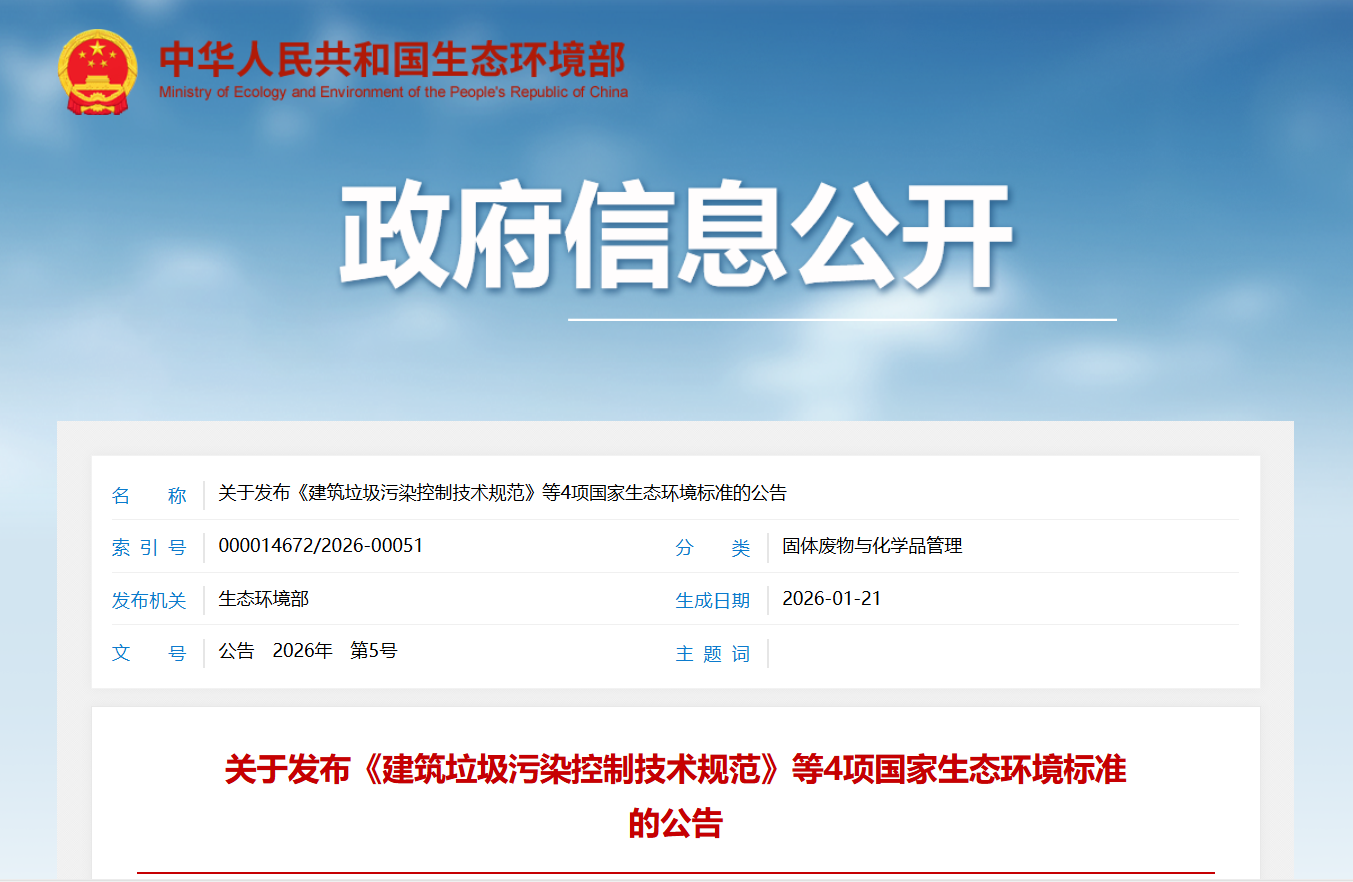Click the 名称 field label

149,495
